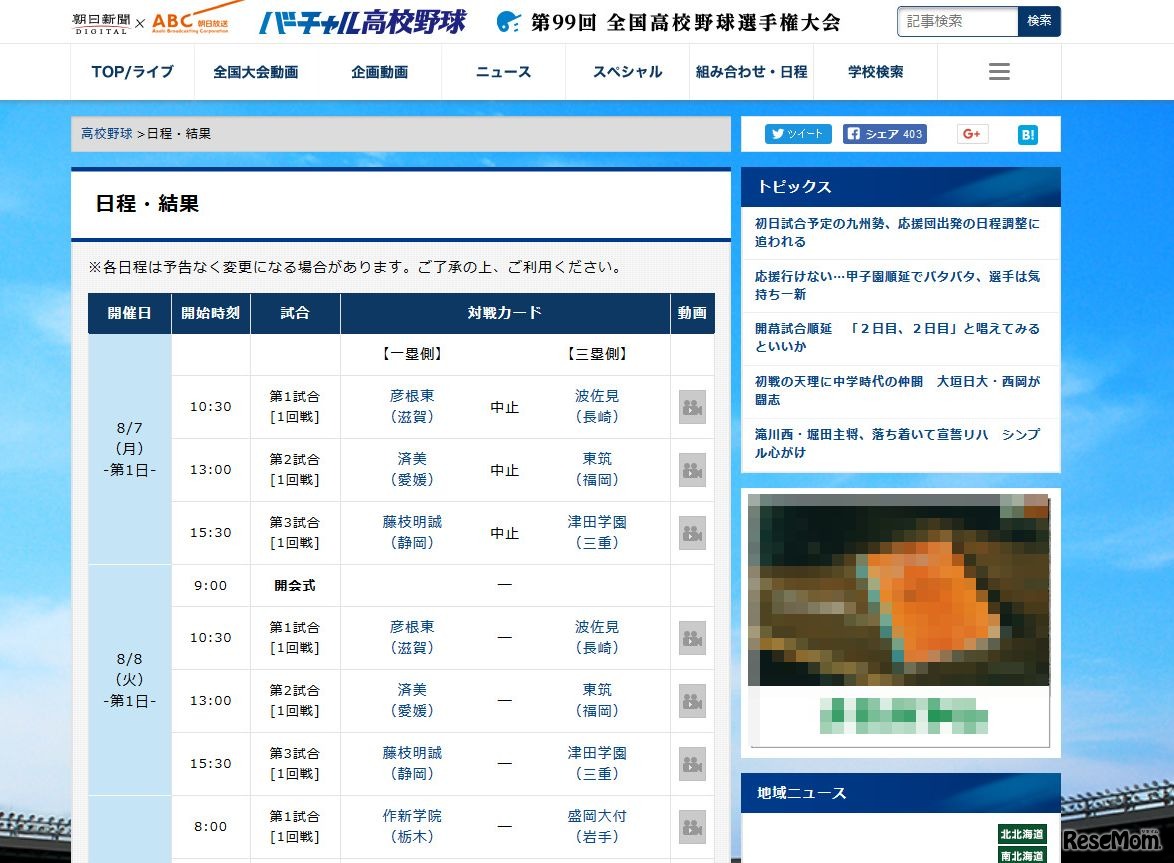Open video icon for 8/7 藤枝明誠 vs 津田学園
This screenshot has height=863, width=1174.
tap(693, 533)
